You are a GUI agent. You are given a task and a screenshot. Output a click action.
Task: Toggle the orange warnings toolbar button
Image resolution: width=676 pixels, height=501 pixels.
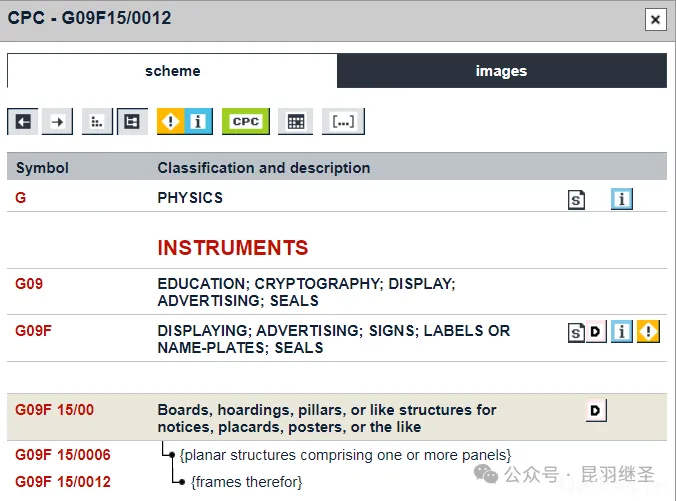pyautogui.click(x=171, y=121)
